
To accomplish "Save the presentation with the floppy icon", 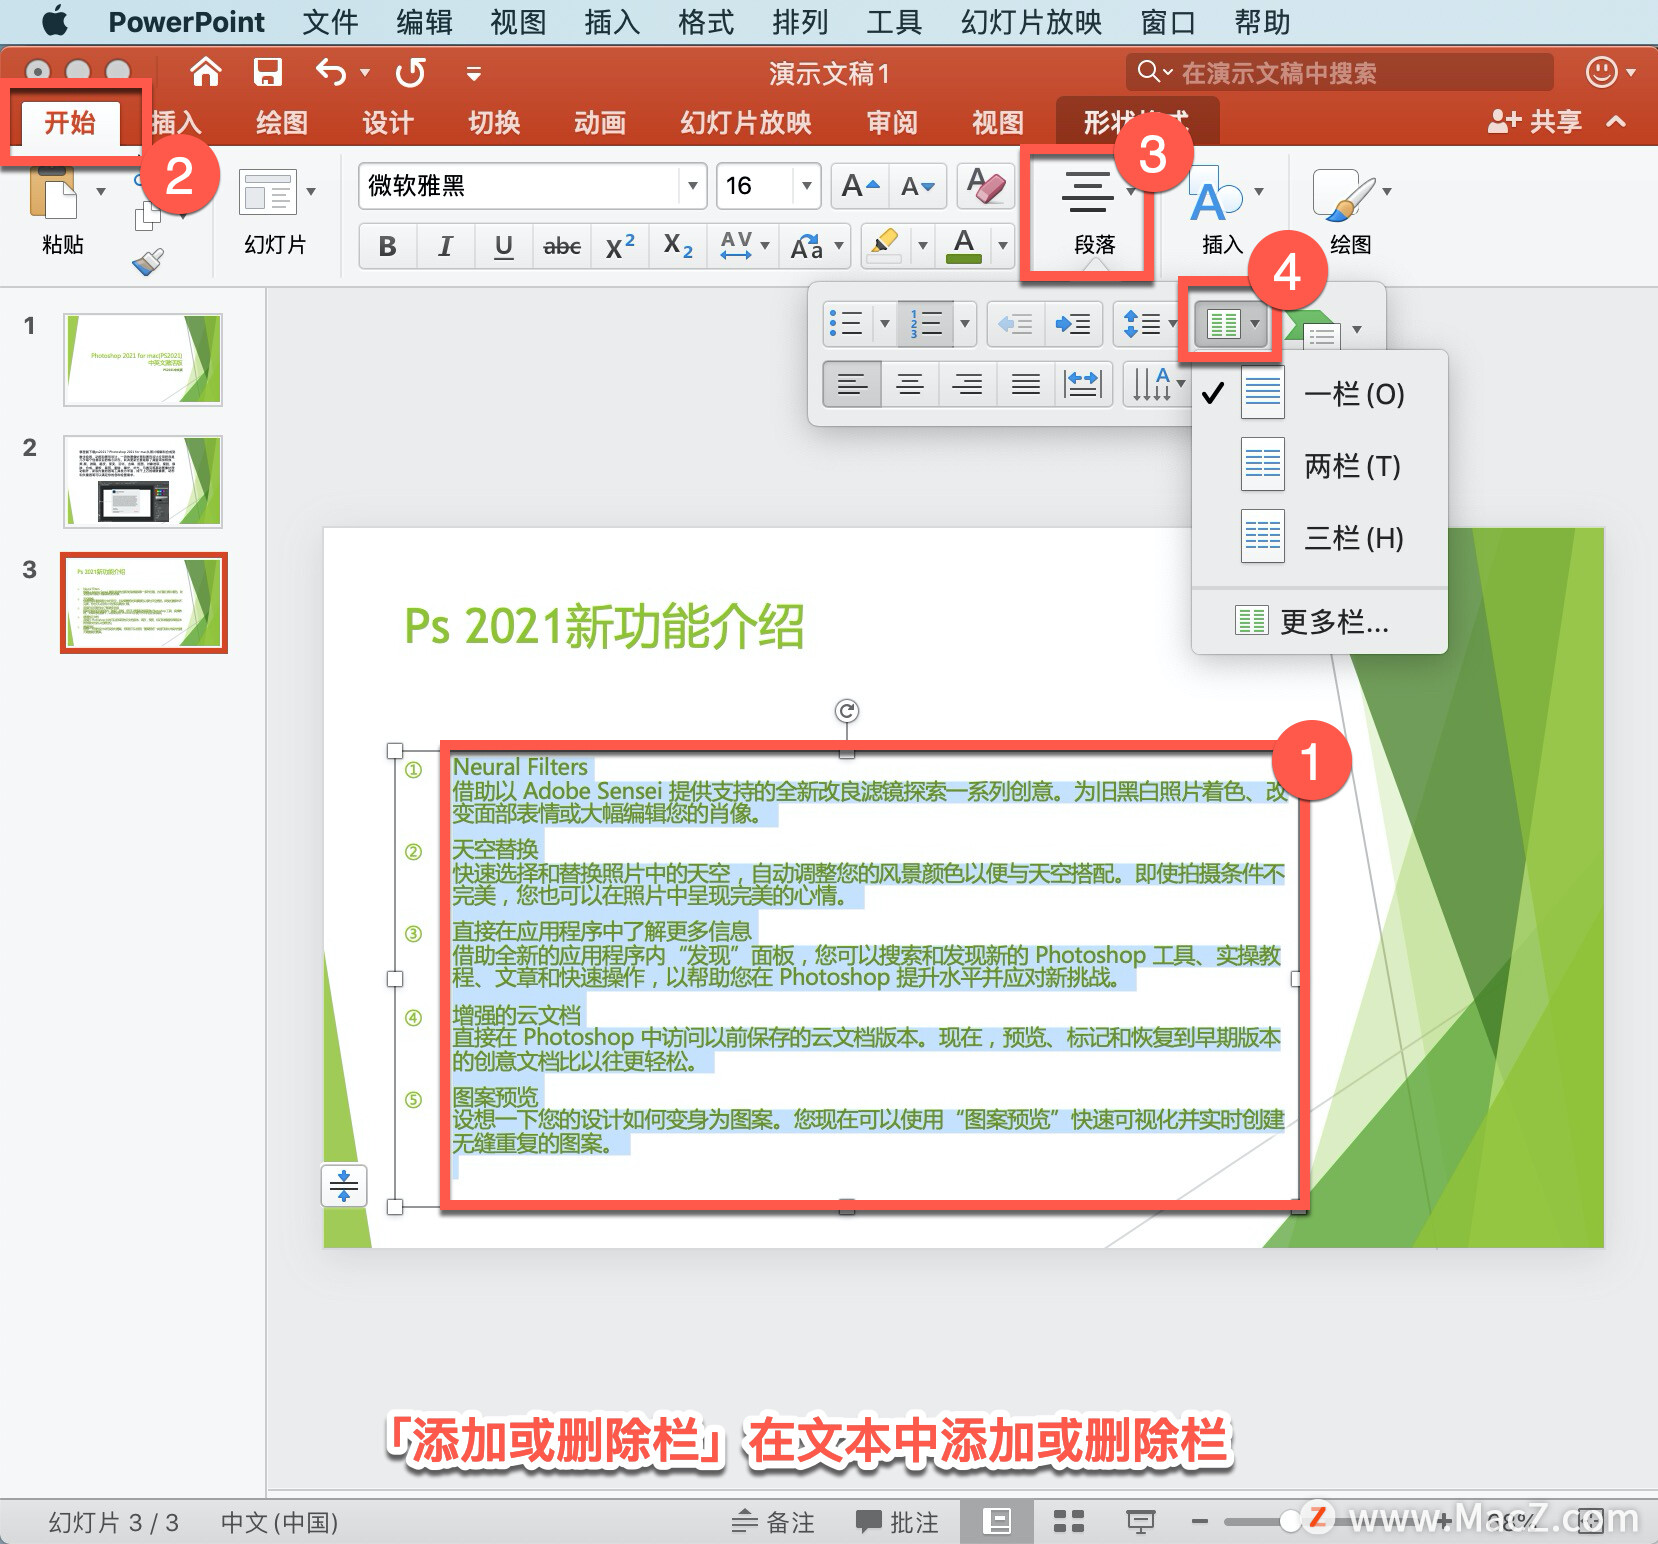I will (x=267, y=72).
